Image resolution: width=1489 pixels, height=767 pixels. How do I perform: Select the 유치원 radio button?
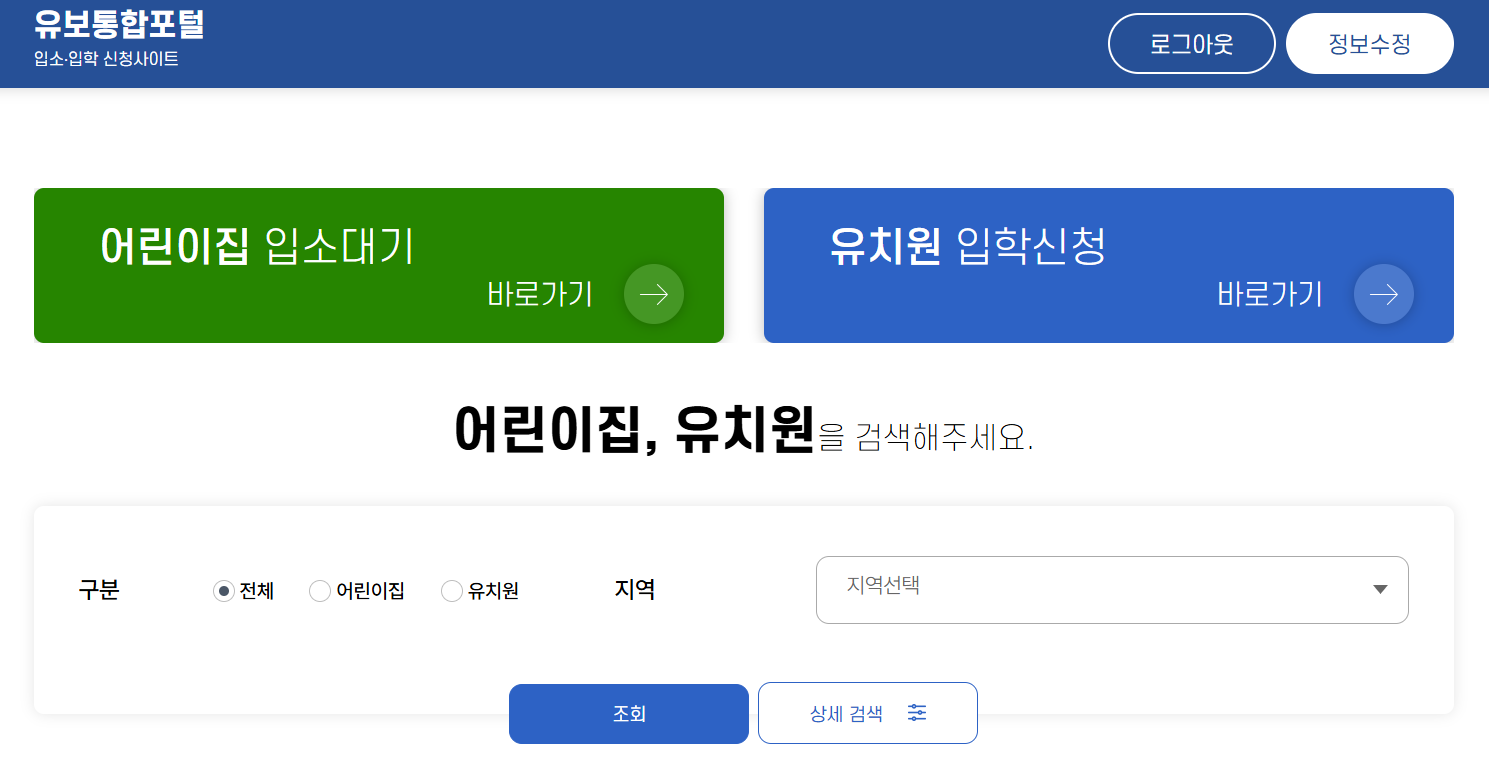[452, 591]
